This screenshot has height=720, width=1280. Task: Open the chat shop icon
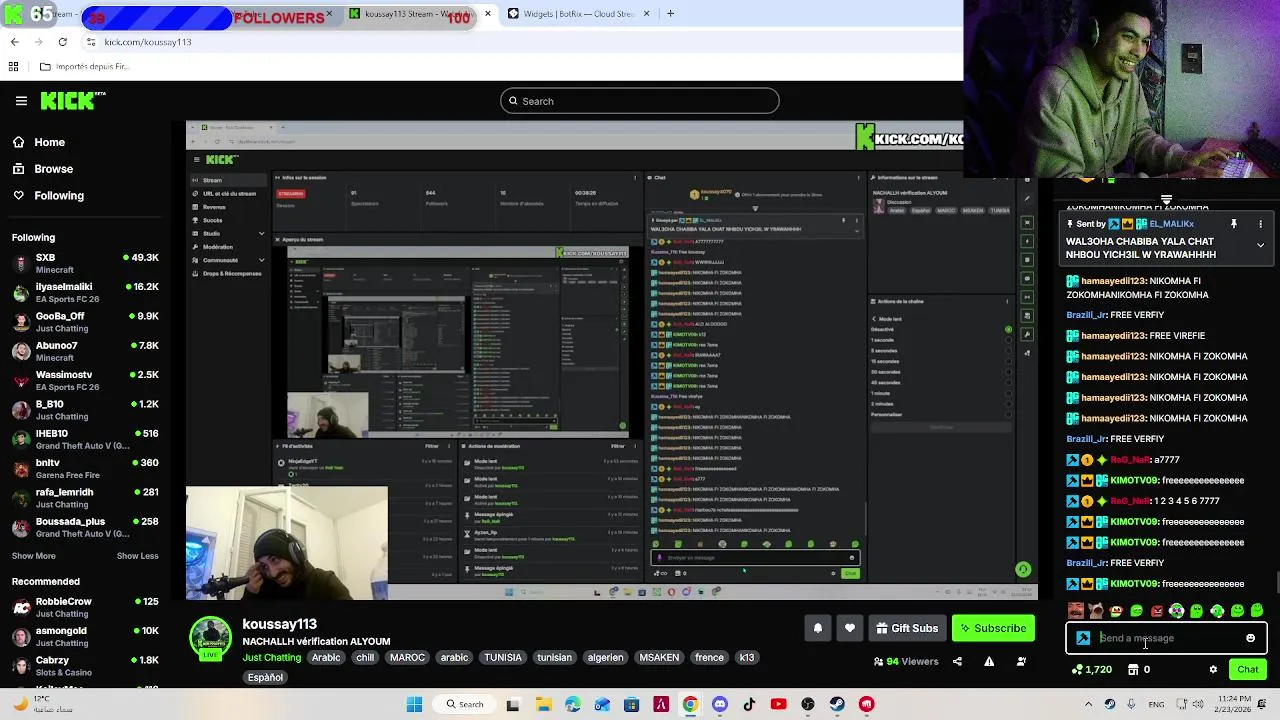point(1133,670)
